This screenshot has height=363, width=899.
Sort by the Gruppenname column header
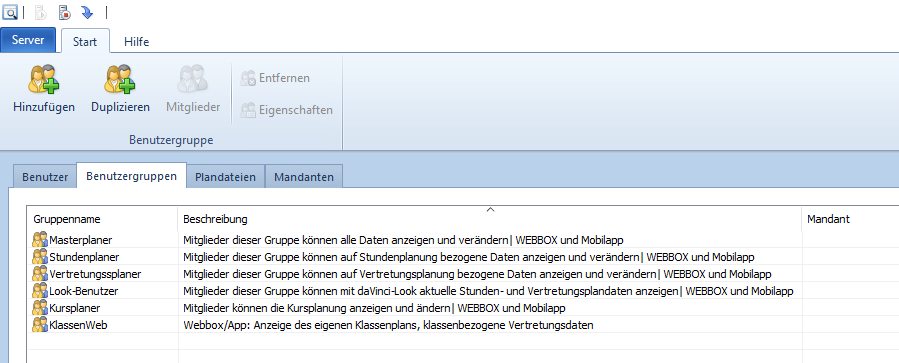click(102, 219)
